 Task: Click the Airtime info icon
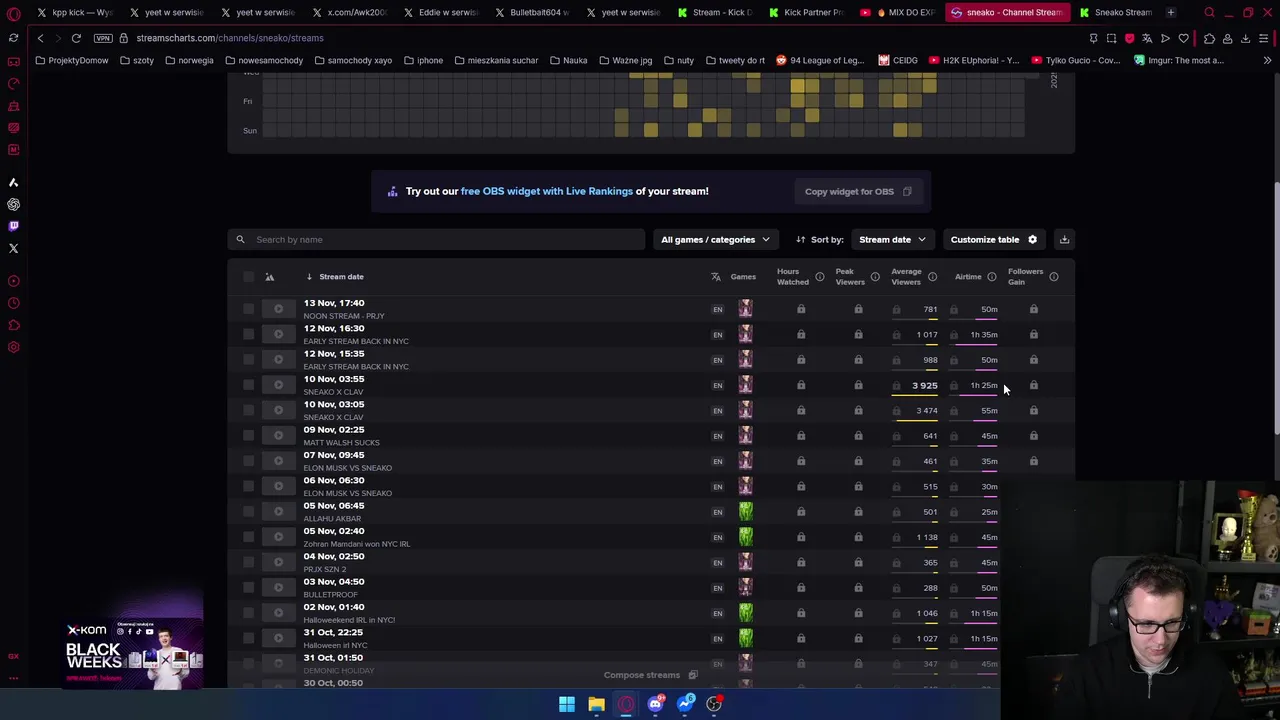[x=992, y=277]
